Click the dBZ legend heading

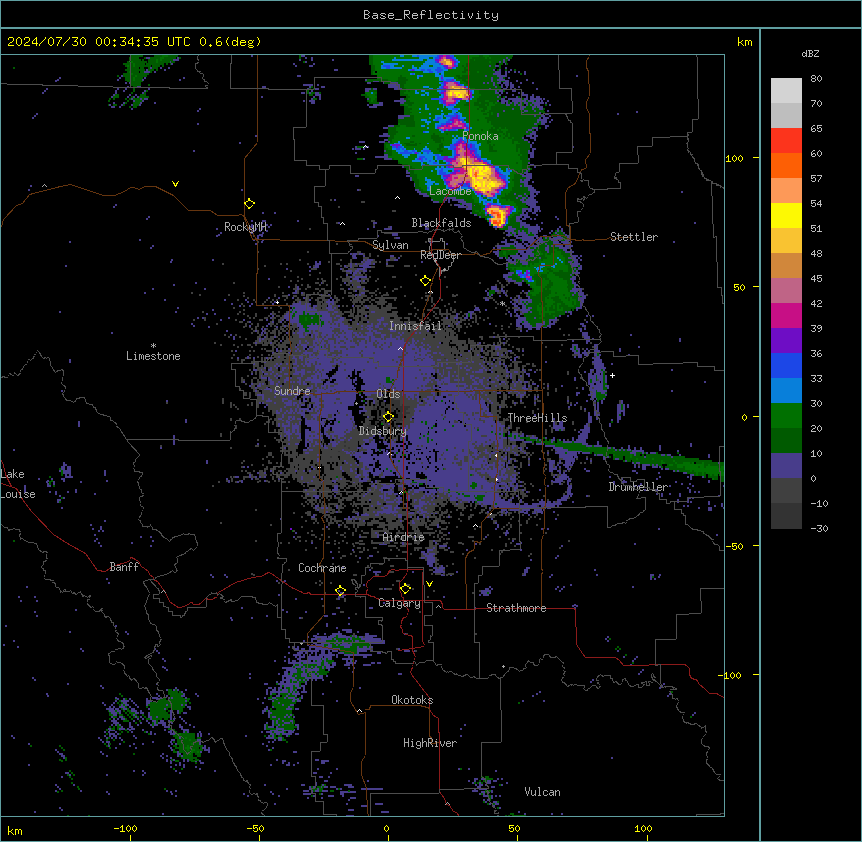[x=810, y=53]
